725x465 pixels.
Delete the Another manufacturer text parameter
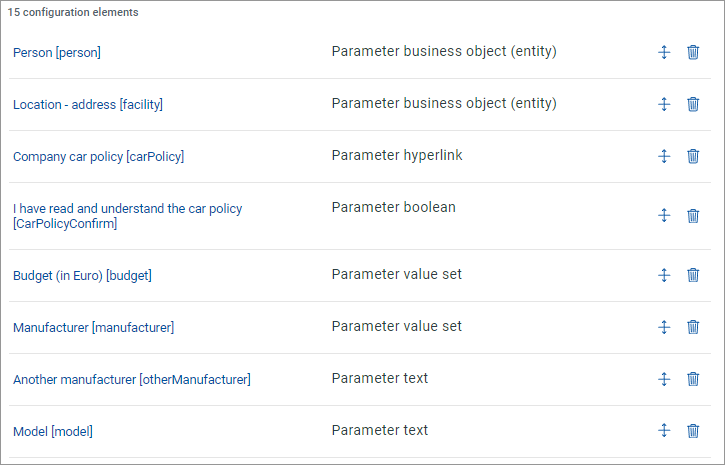point(693,379)
